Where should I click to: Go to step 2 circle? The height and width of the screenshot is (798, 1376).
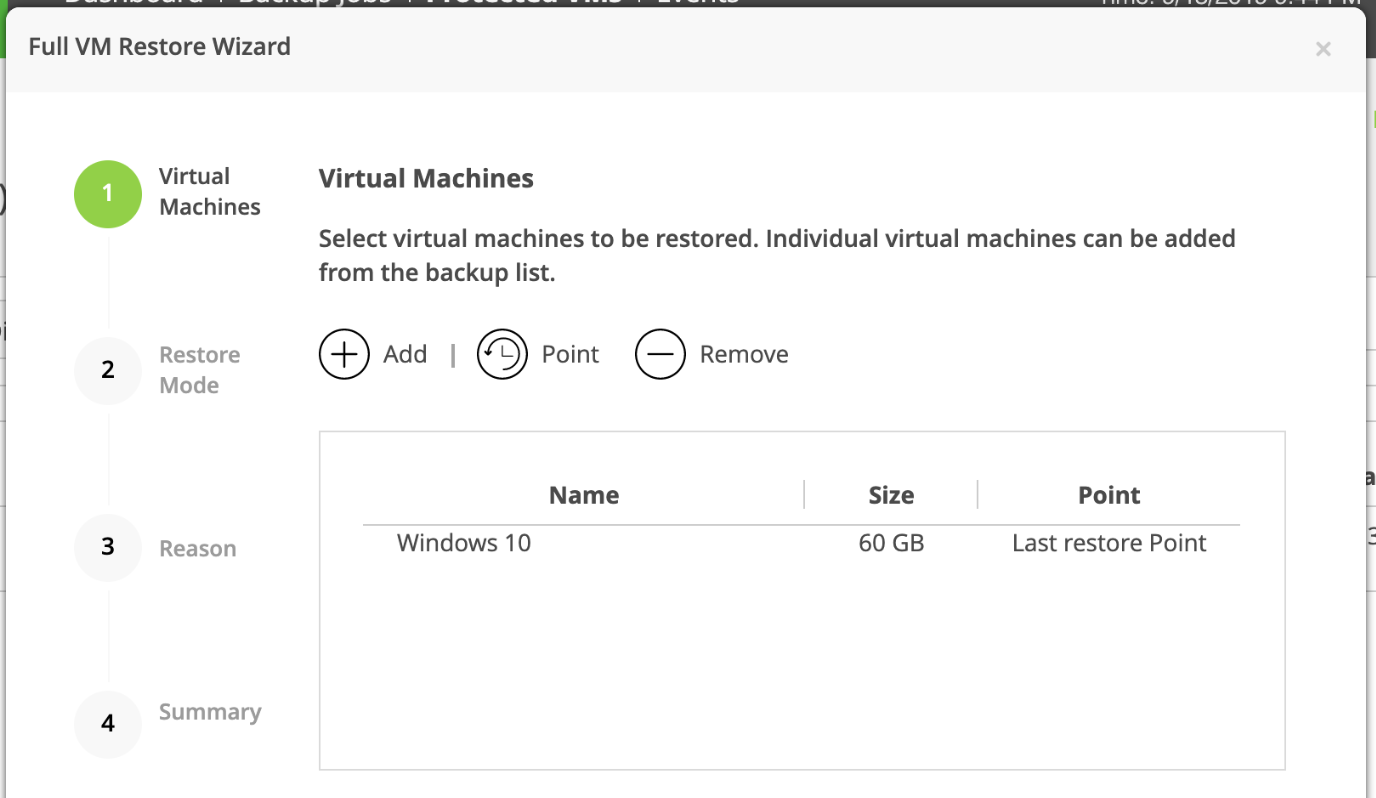108,371
